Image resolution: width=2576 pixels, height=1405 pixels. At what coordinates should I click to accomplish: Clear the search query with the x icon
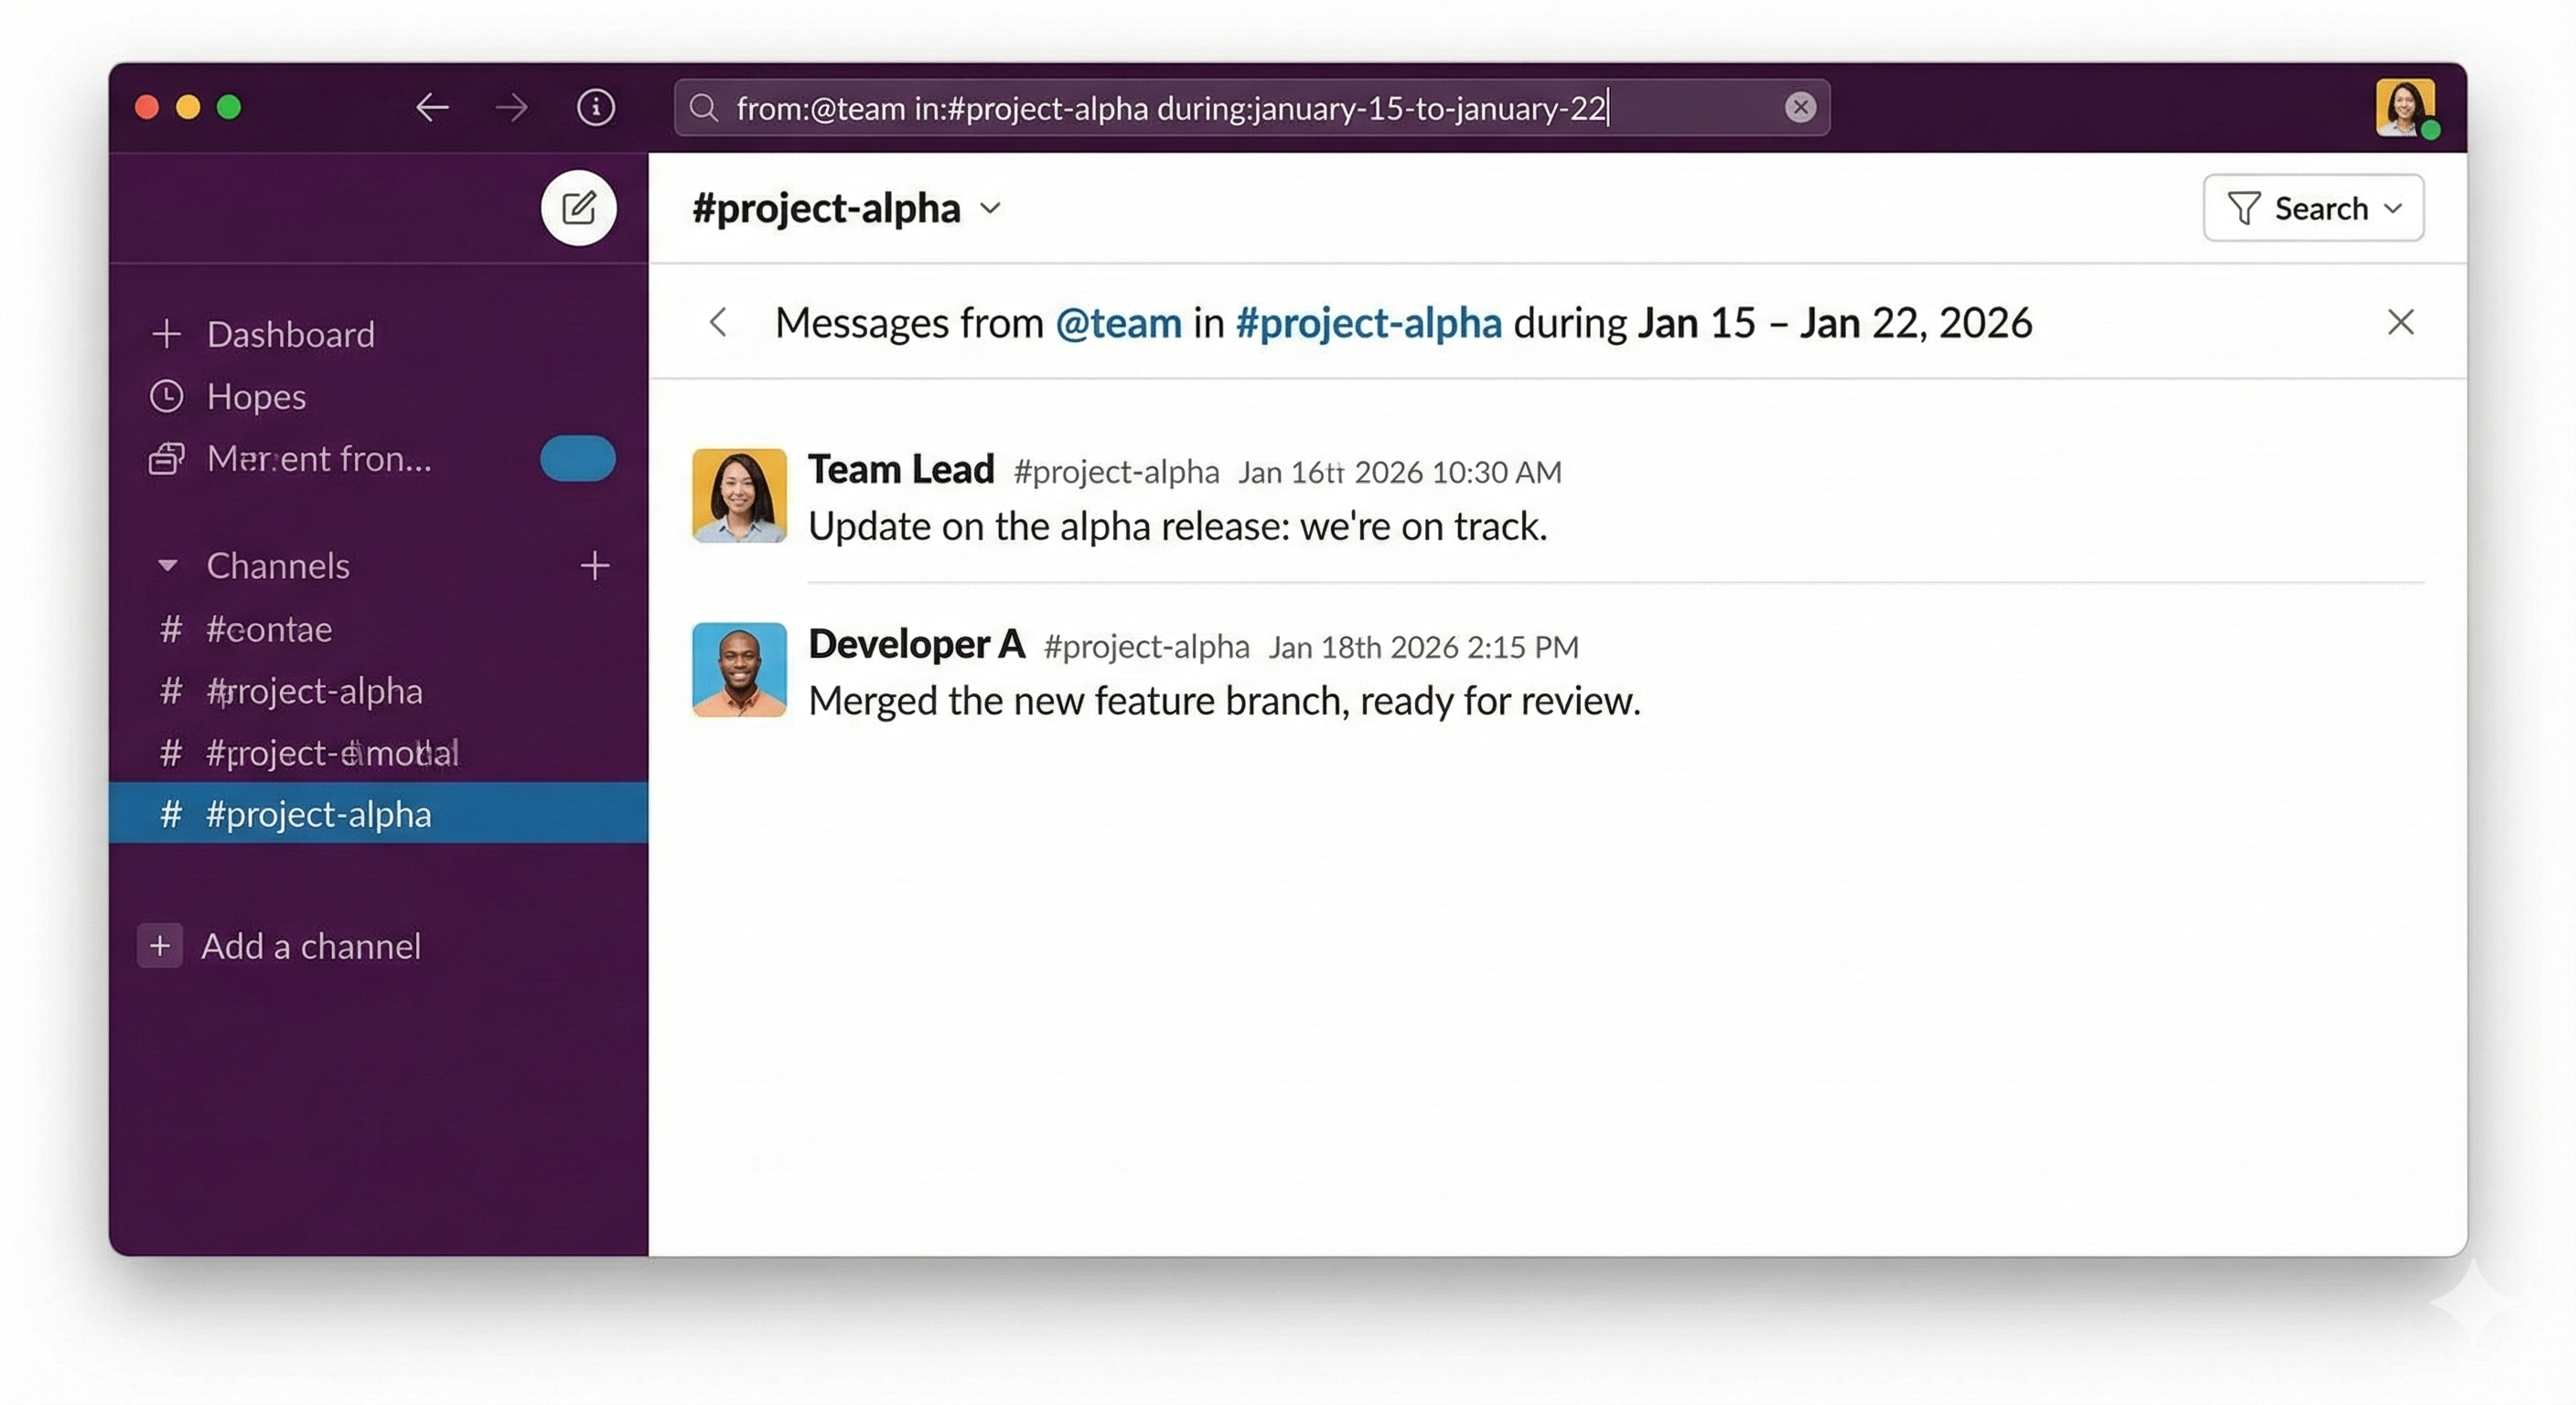tap(1800, 107)
